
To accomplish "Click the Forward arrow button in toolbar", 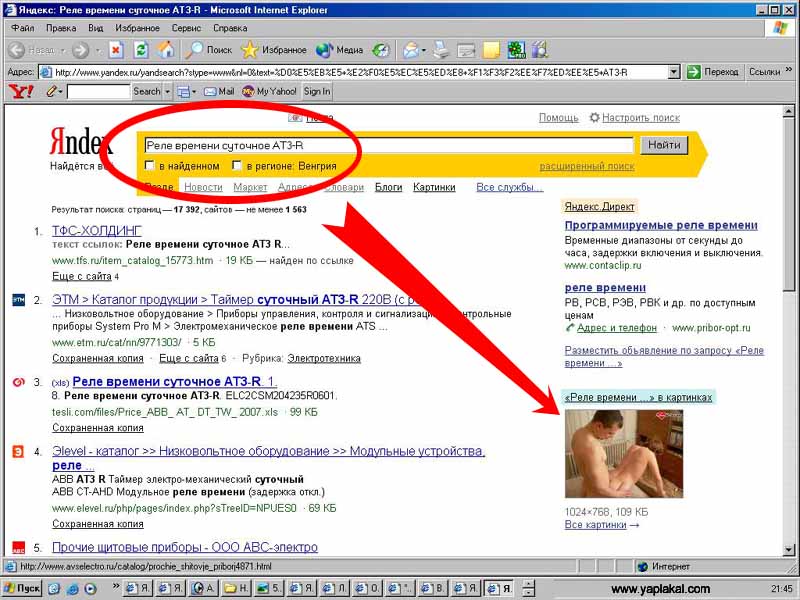I will [80, 50].
